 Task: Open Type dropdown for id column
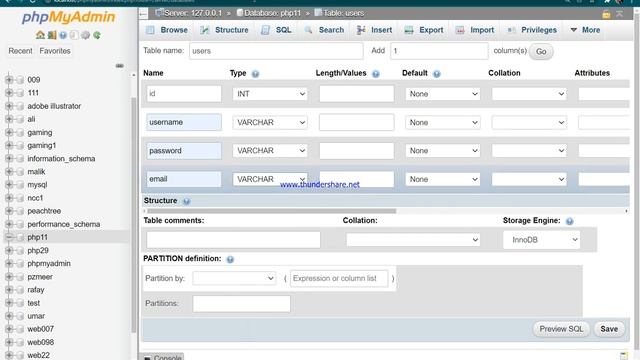pyautogui.click(x=270, y=94)
